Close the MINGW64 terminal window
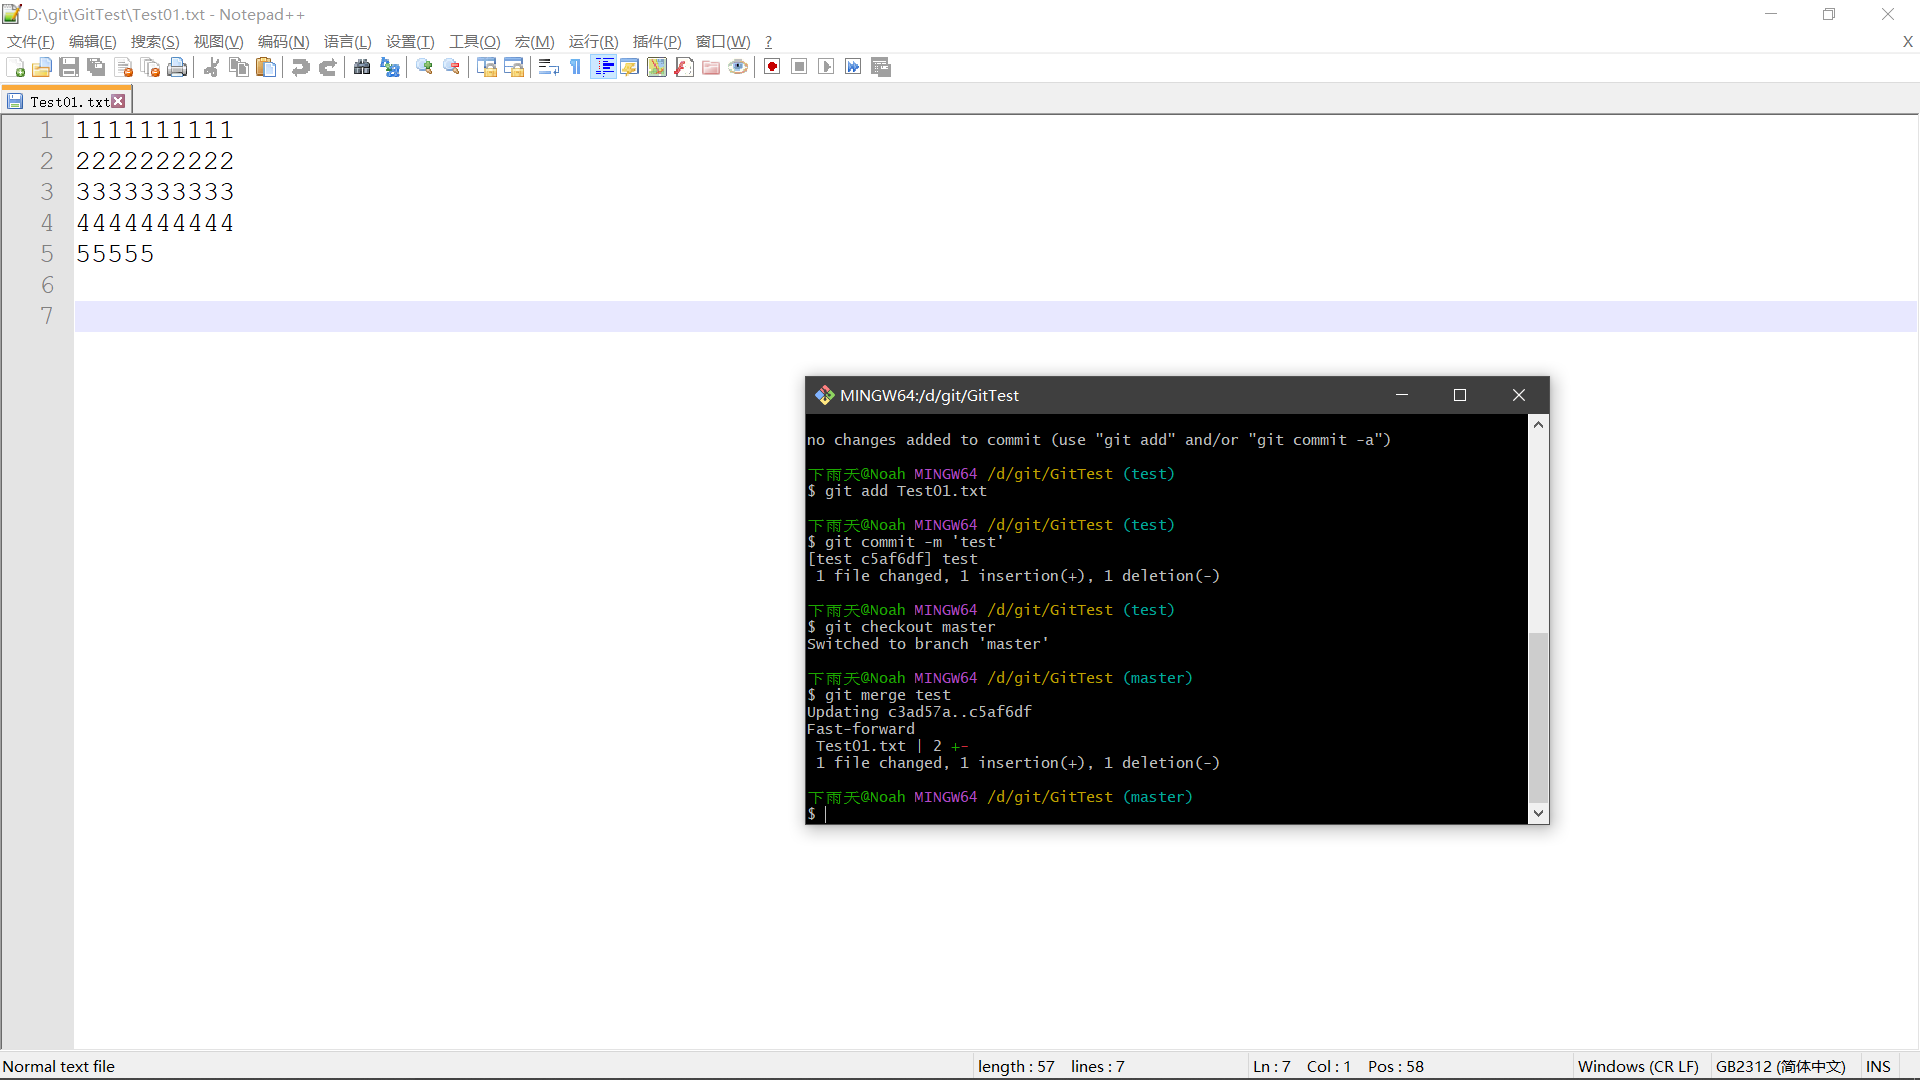The height and width of the screenshot is (1080, 1920). (x=1519, y=395)
